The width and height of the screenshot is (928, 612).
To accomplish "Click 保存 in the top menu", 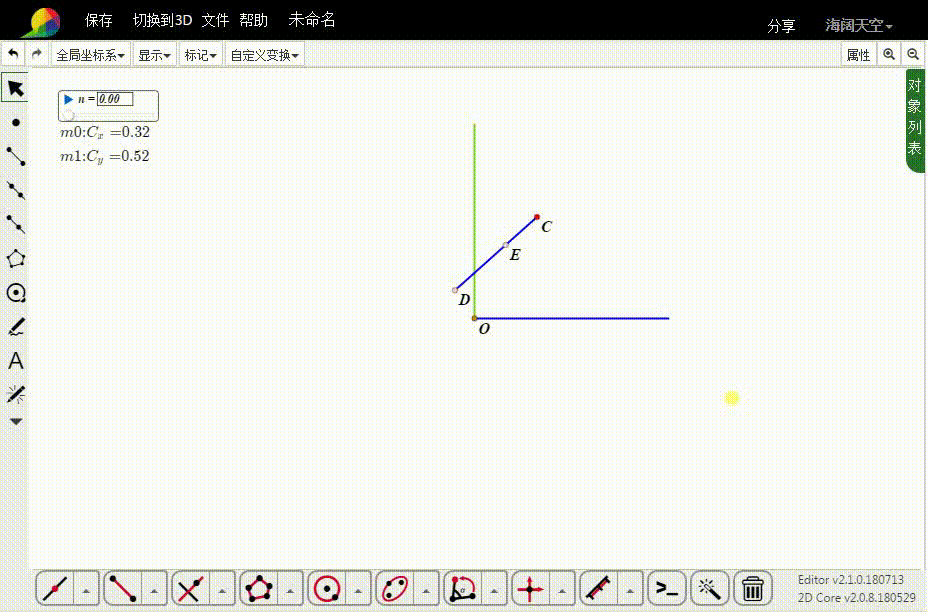I will [x=98, y=20].
